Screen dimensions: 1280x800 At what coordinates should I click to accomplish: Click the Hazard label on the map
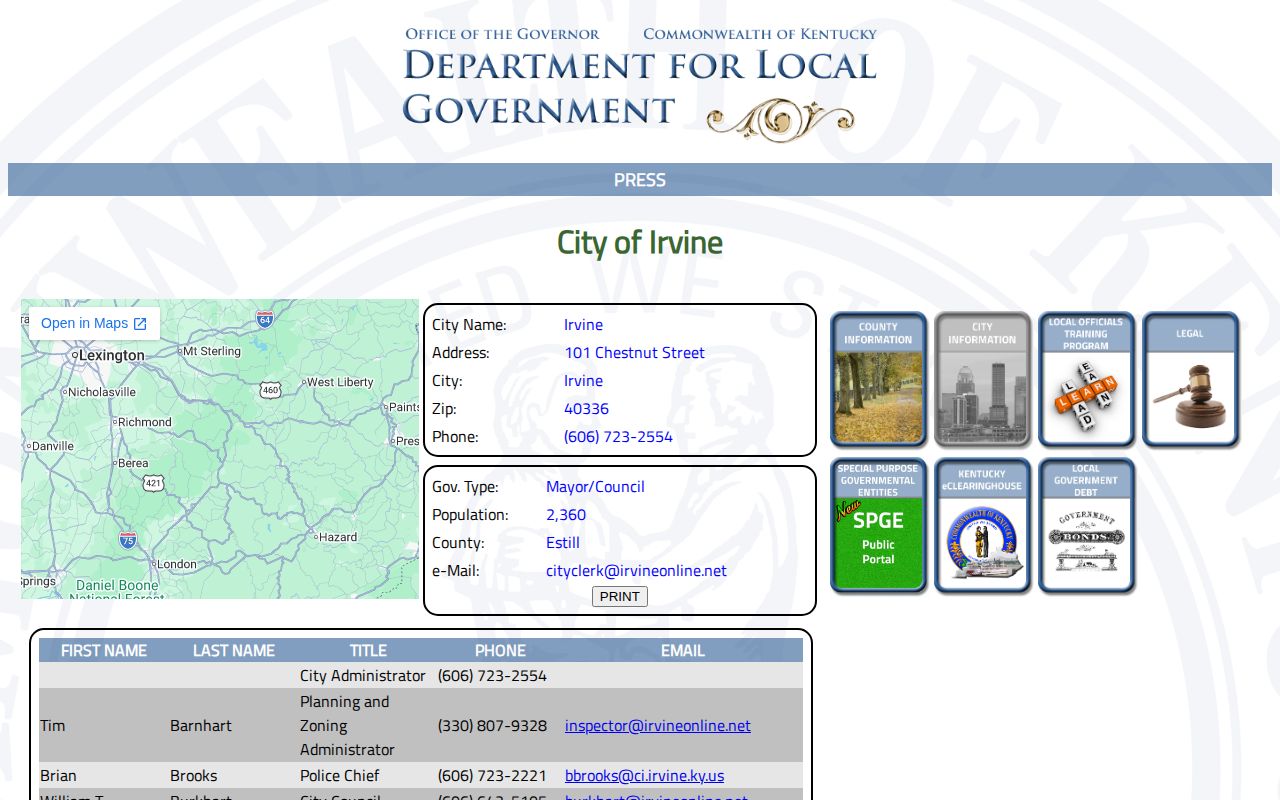click(x=337, y=537)
